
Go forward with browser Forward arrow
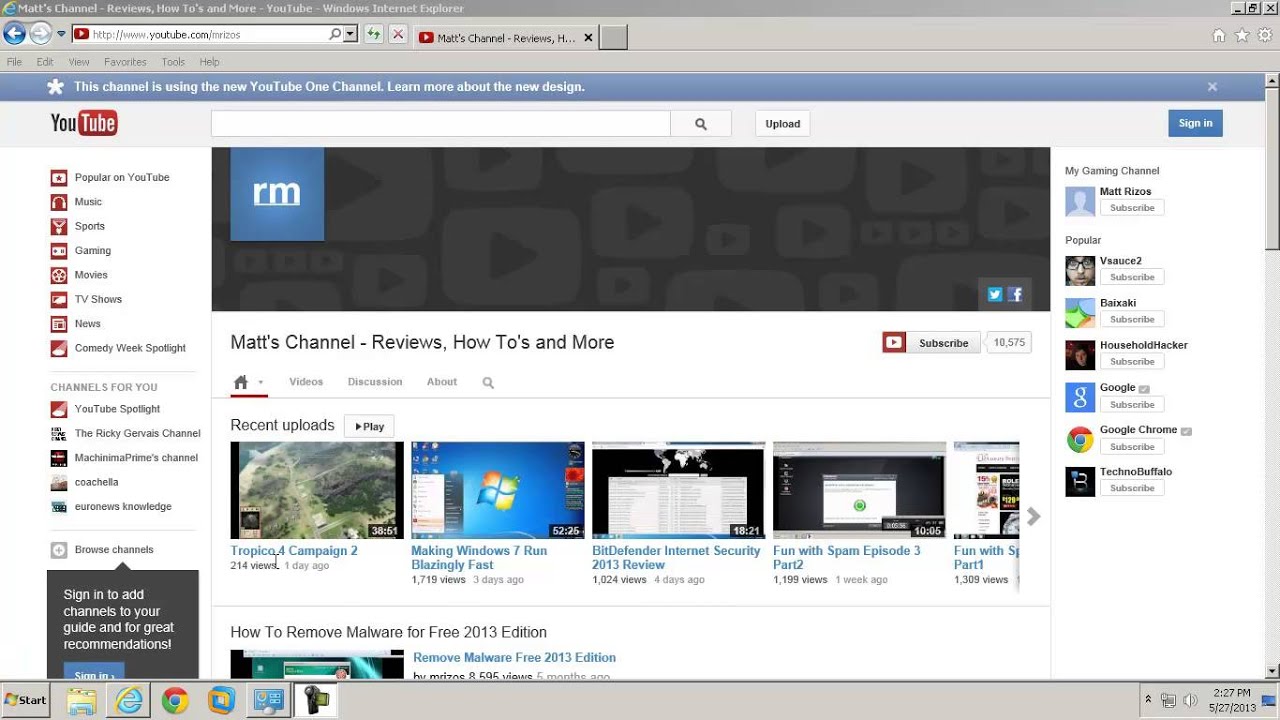click(40, 34)
